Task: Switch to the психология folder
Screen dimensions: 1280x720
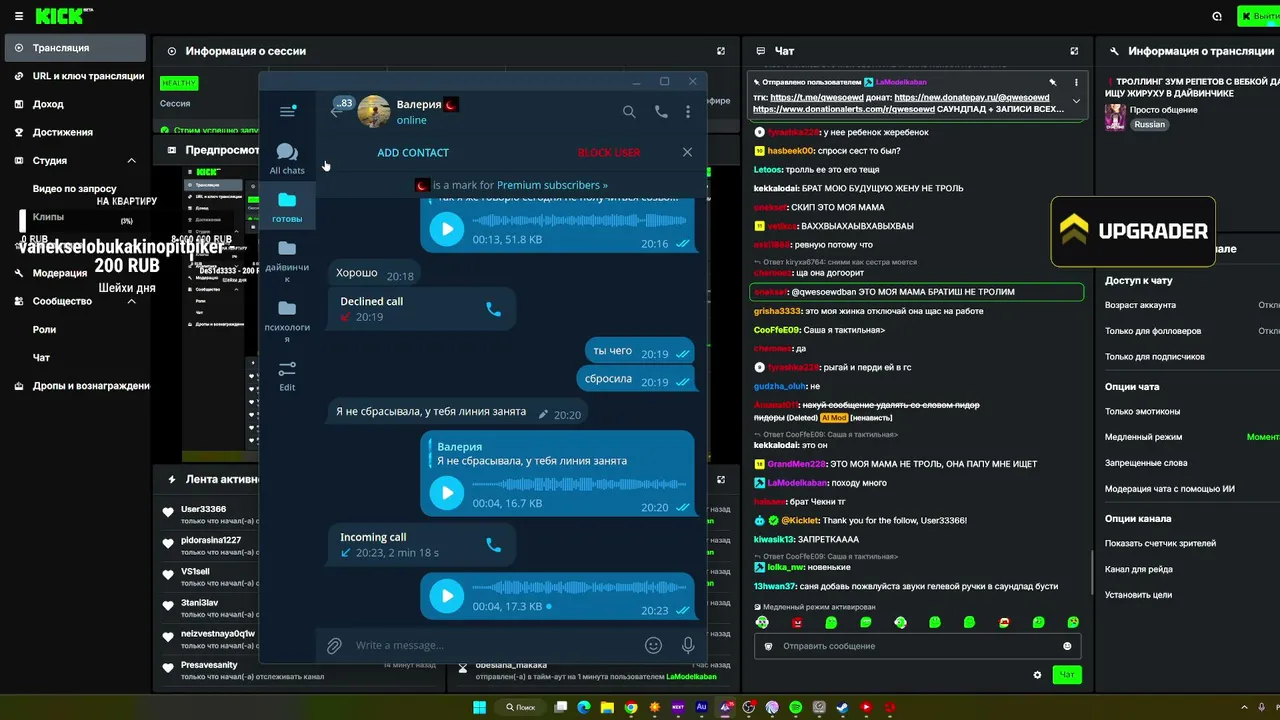Action: coord(287,320)
